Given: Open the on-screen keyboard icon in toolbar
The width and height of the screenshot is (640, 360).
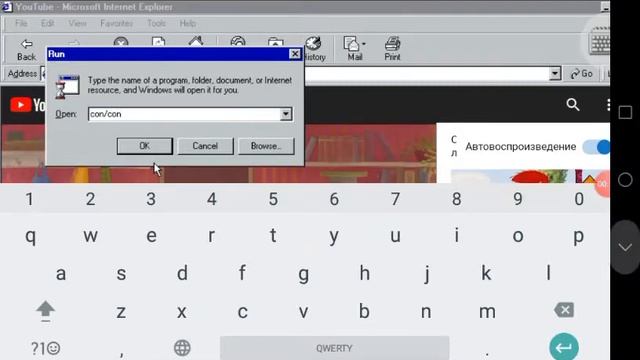Looking at the screenshot, I should pos(599,42).
